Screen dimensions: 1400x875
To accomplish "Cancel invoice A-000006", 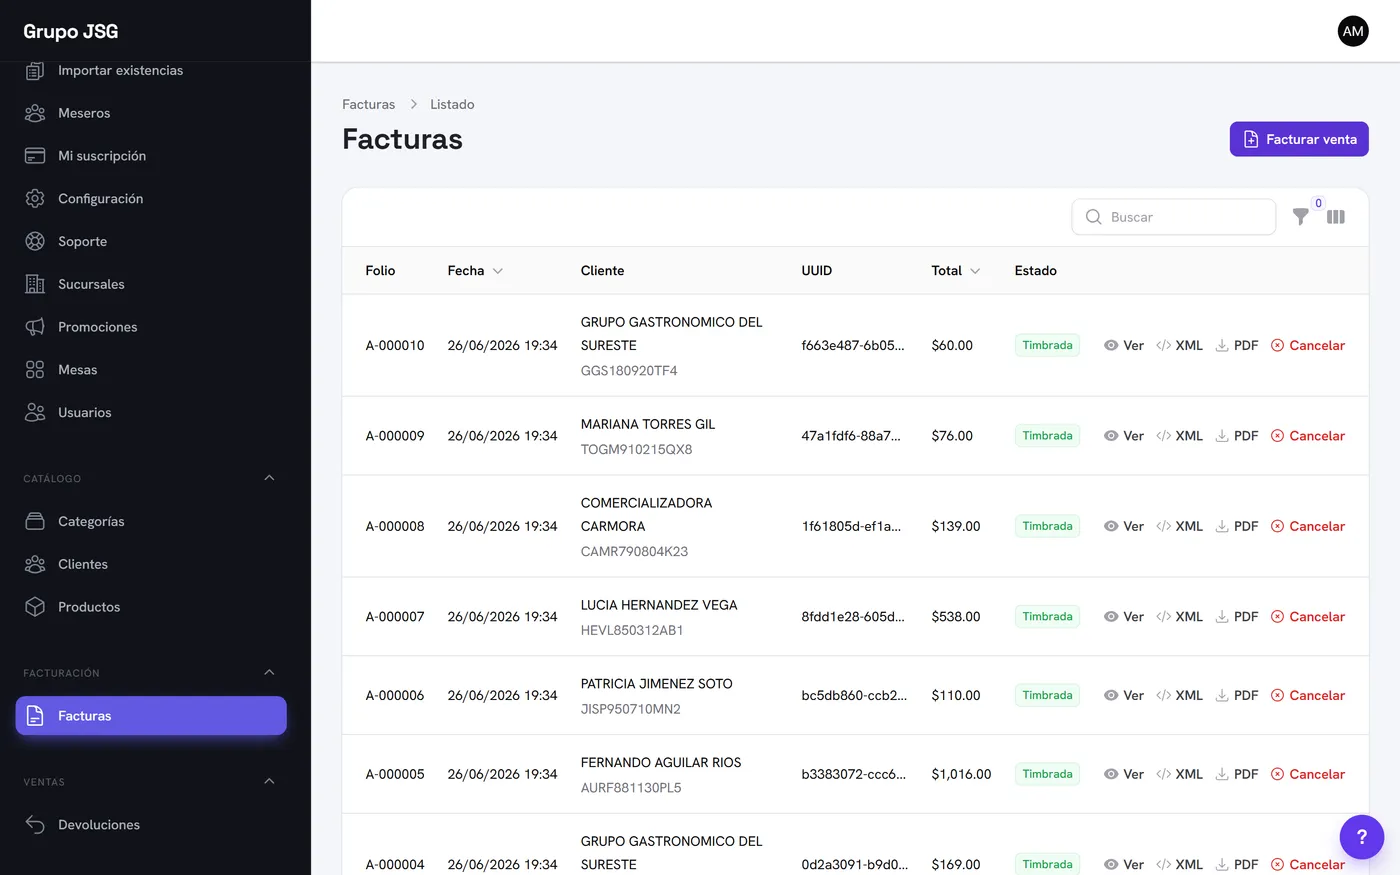I will tap(1308, 695).
